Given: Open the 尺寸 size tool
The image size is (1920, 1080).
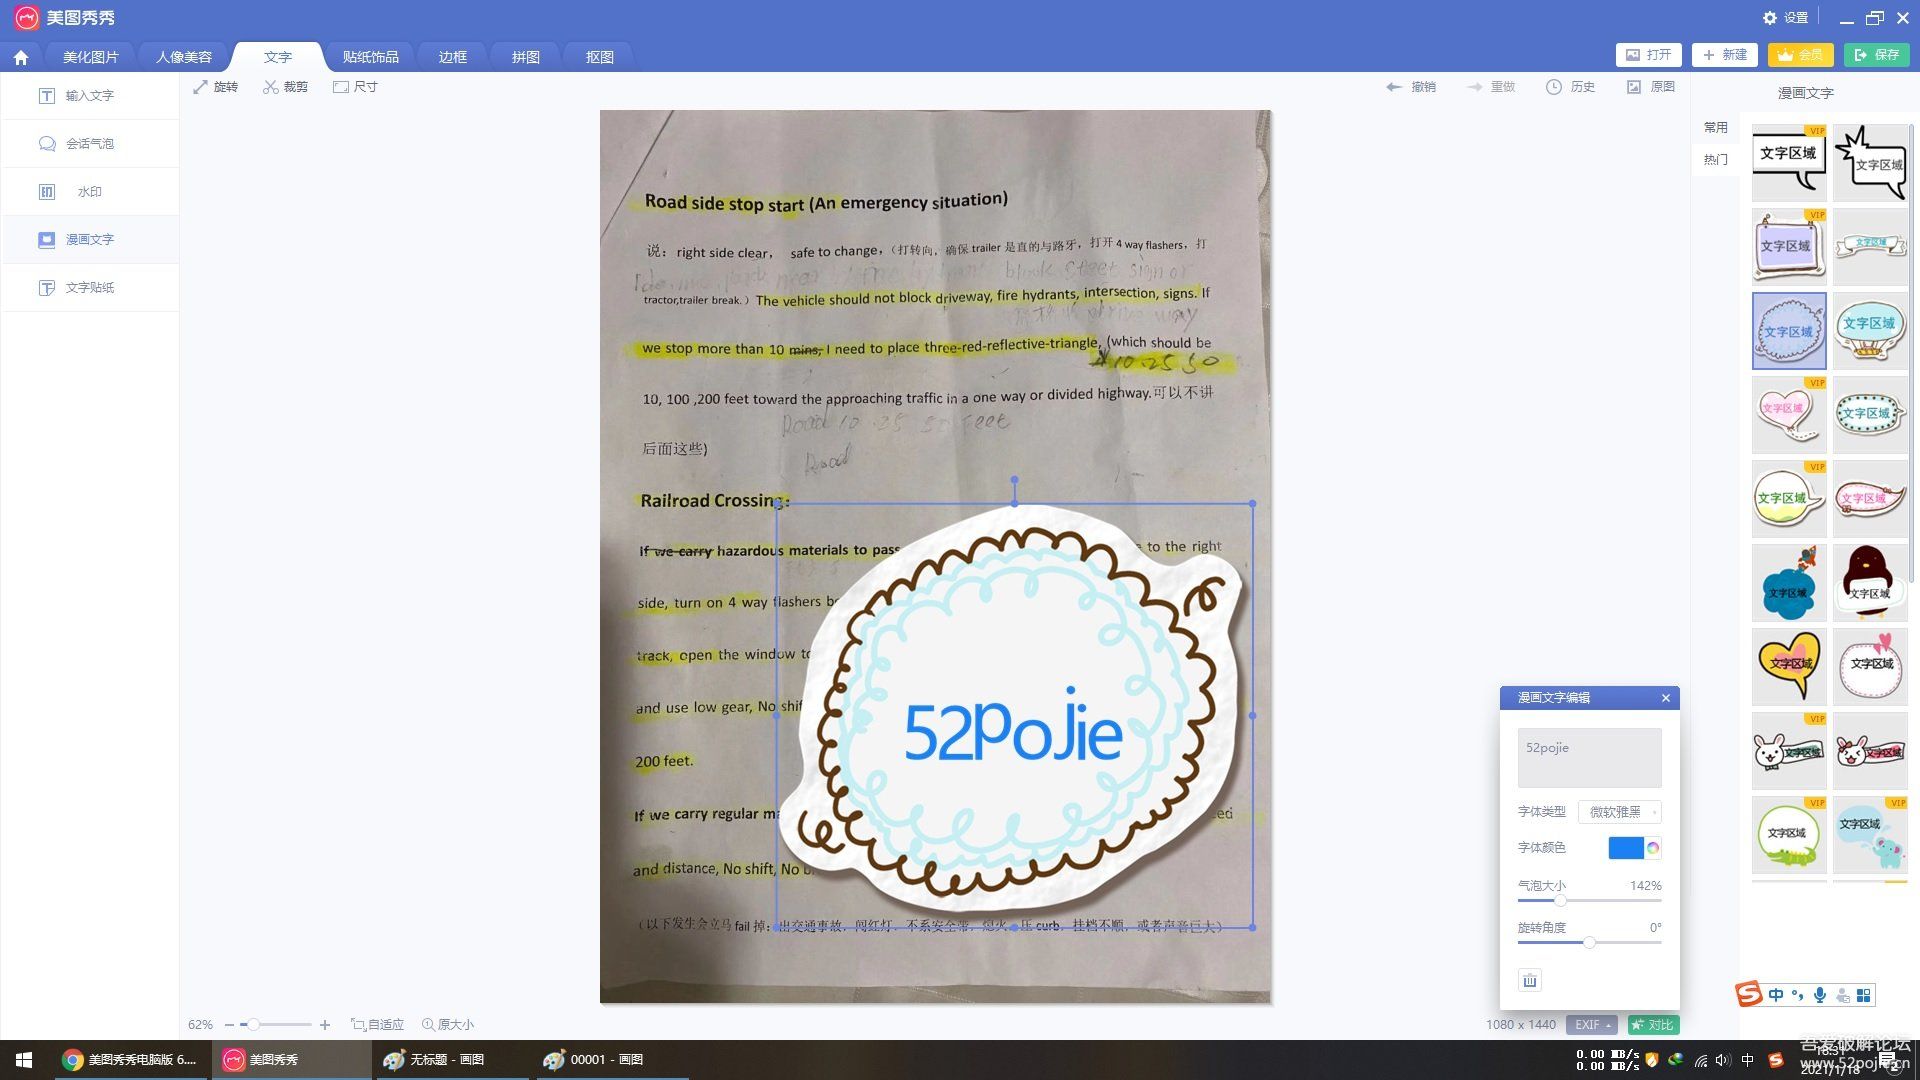Looking at the screenshot, I should 356,87.
